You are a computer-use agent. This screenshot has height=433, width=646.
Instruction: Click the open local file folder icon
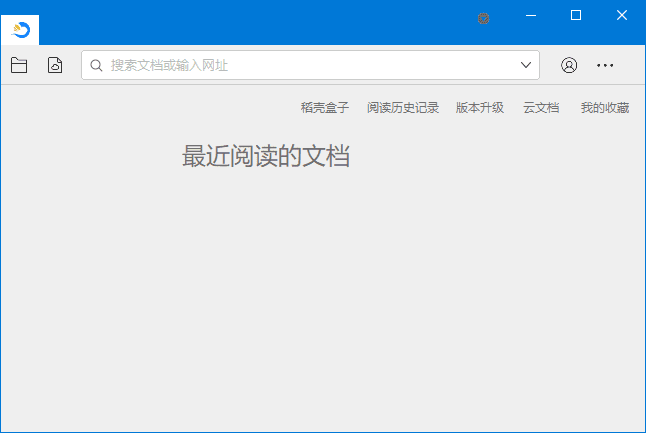point(19,65)
